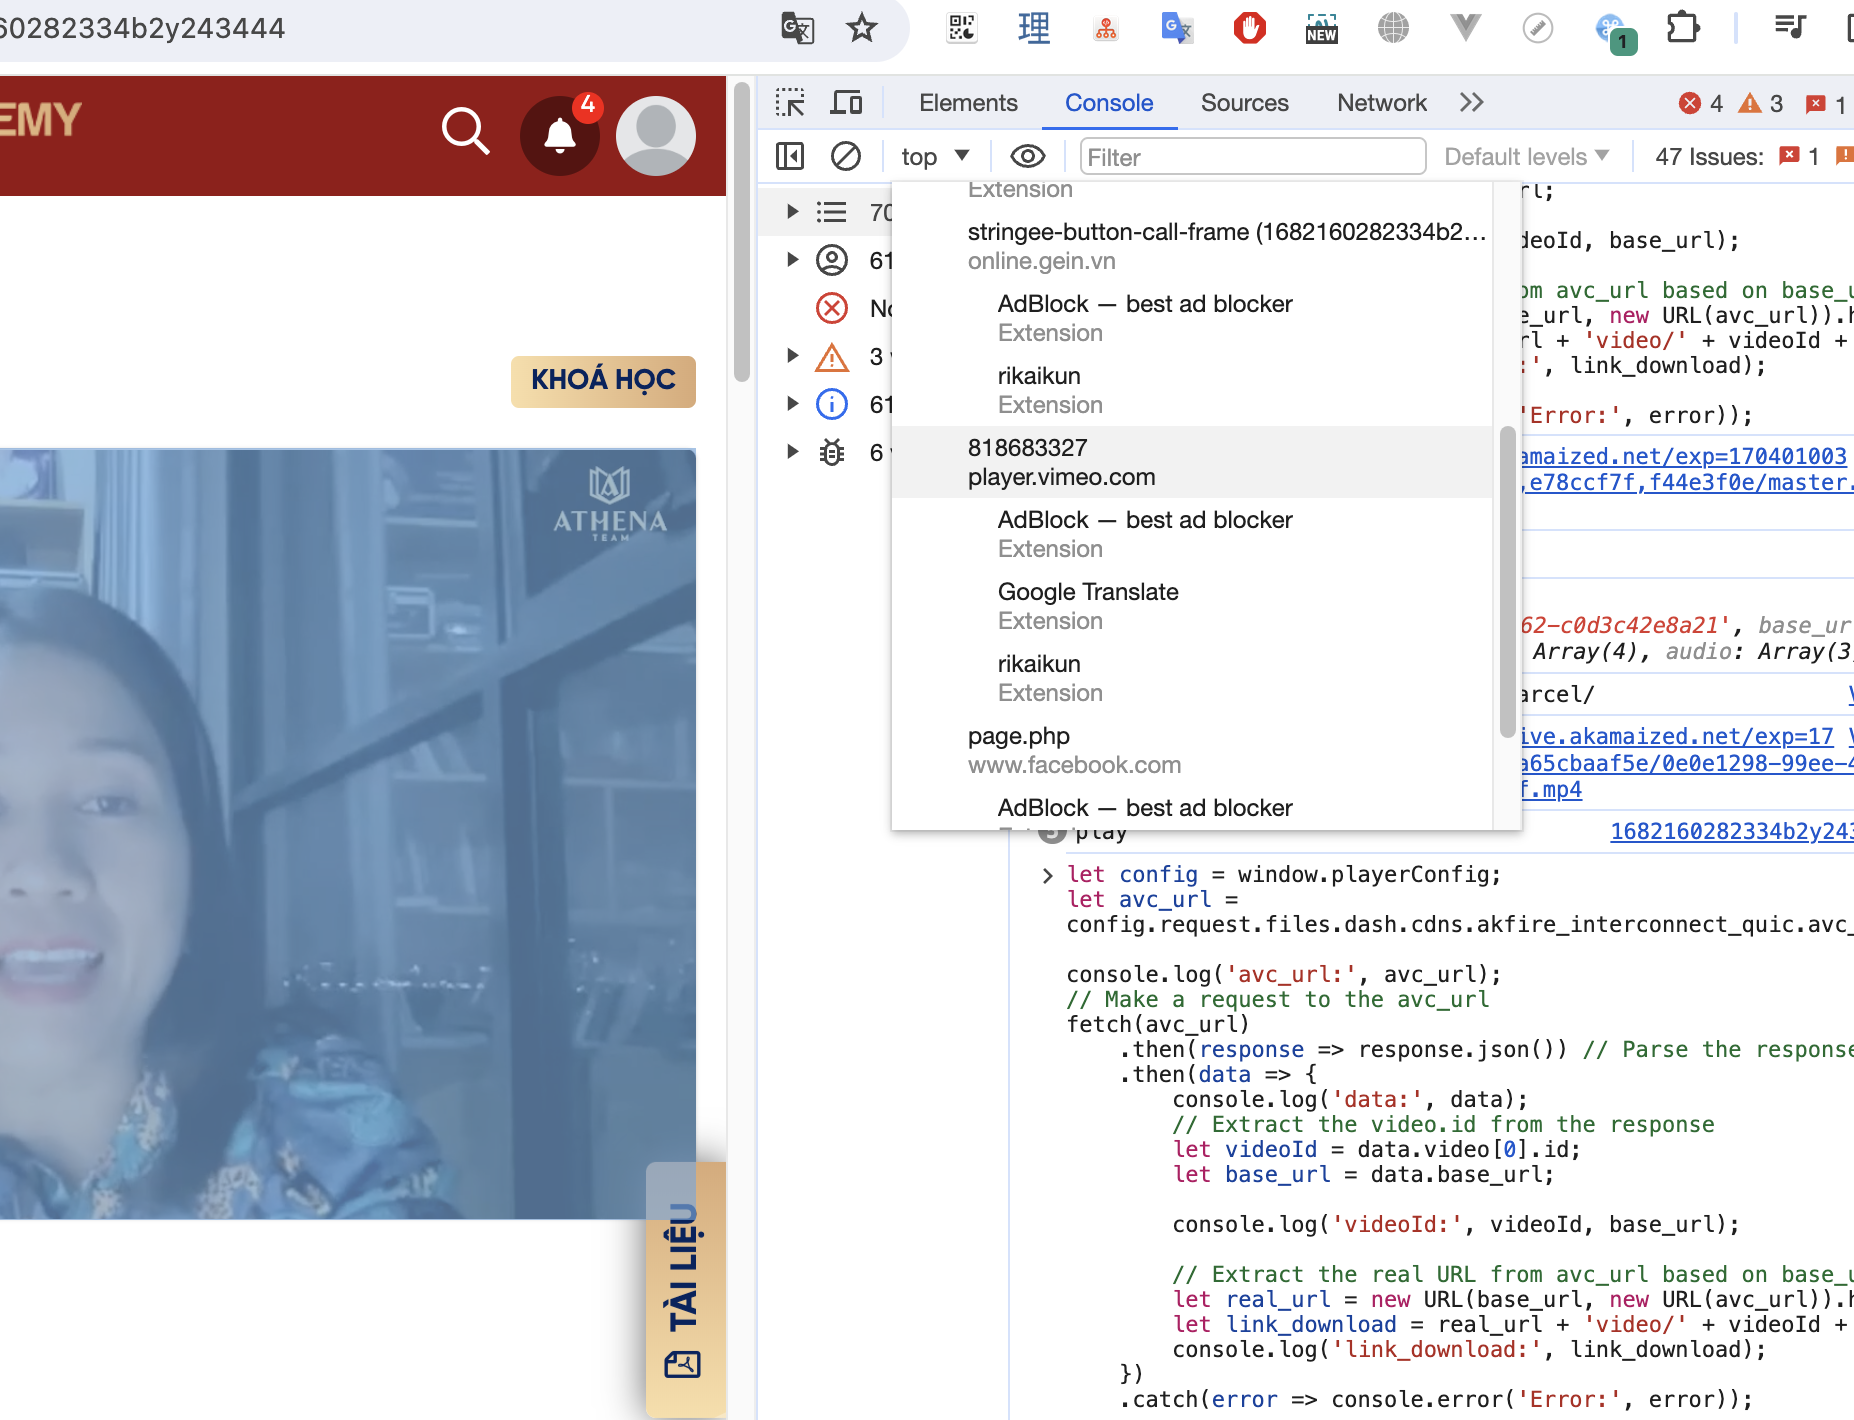The width and height of the screenshot is (1854, 1420).
Task: Open the TÀI LIỆU side tab
Action: [685, 1290]
